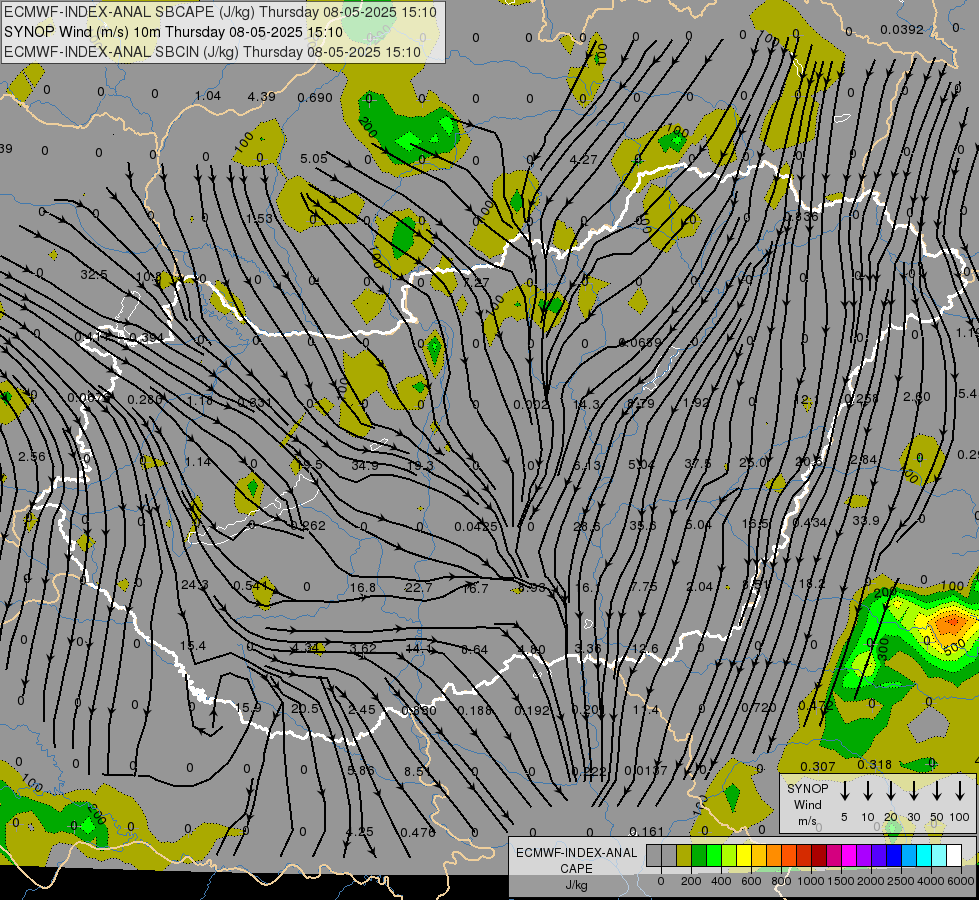Viewport: 979px width, 900px height.
Task: Click the 0.161 value above CAPE legend
Action: pyautogui.click(x=646, y=831)
